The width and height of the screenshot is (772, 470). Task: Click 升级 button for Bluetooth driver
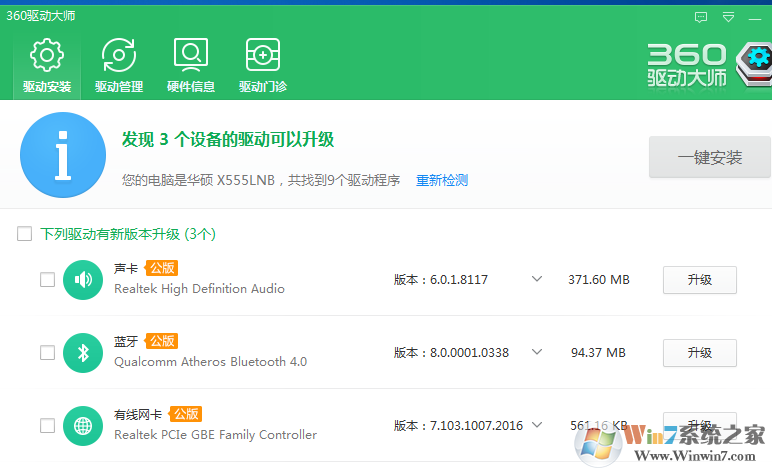pyautogui.click(x=699, y=352)
